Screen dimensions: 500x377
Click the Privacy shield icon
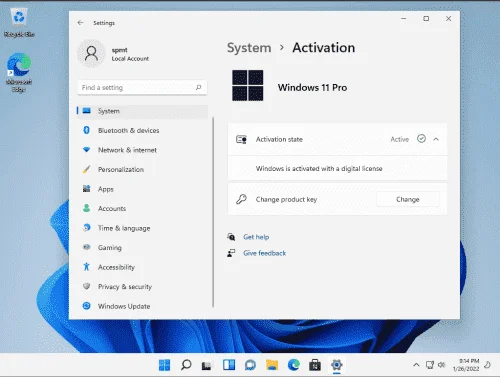click(x=86, y=286)
